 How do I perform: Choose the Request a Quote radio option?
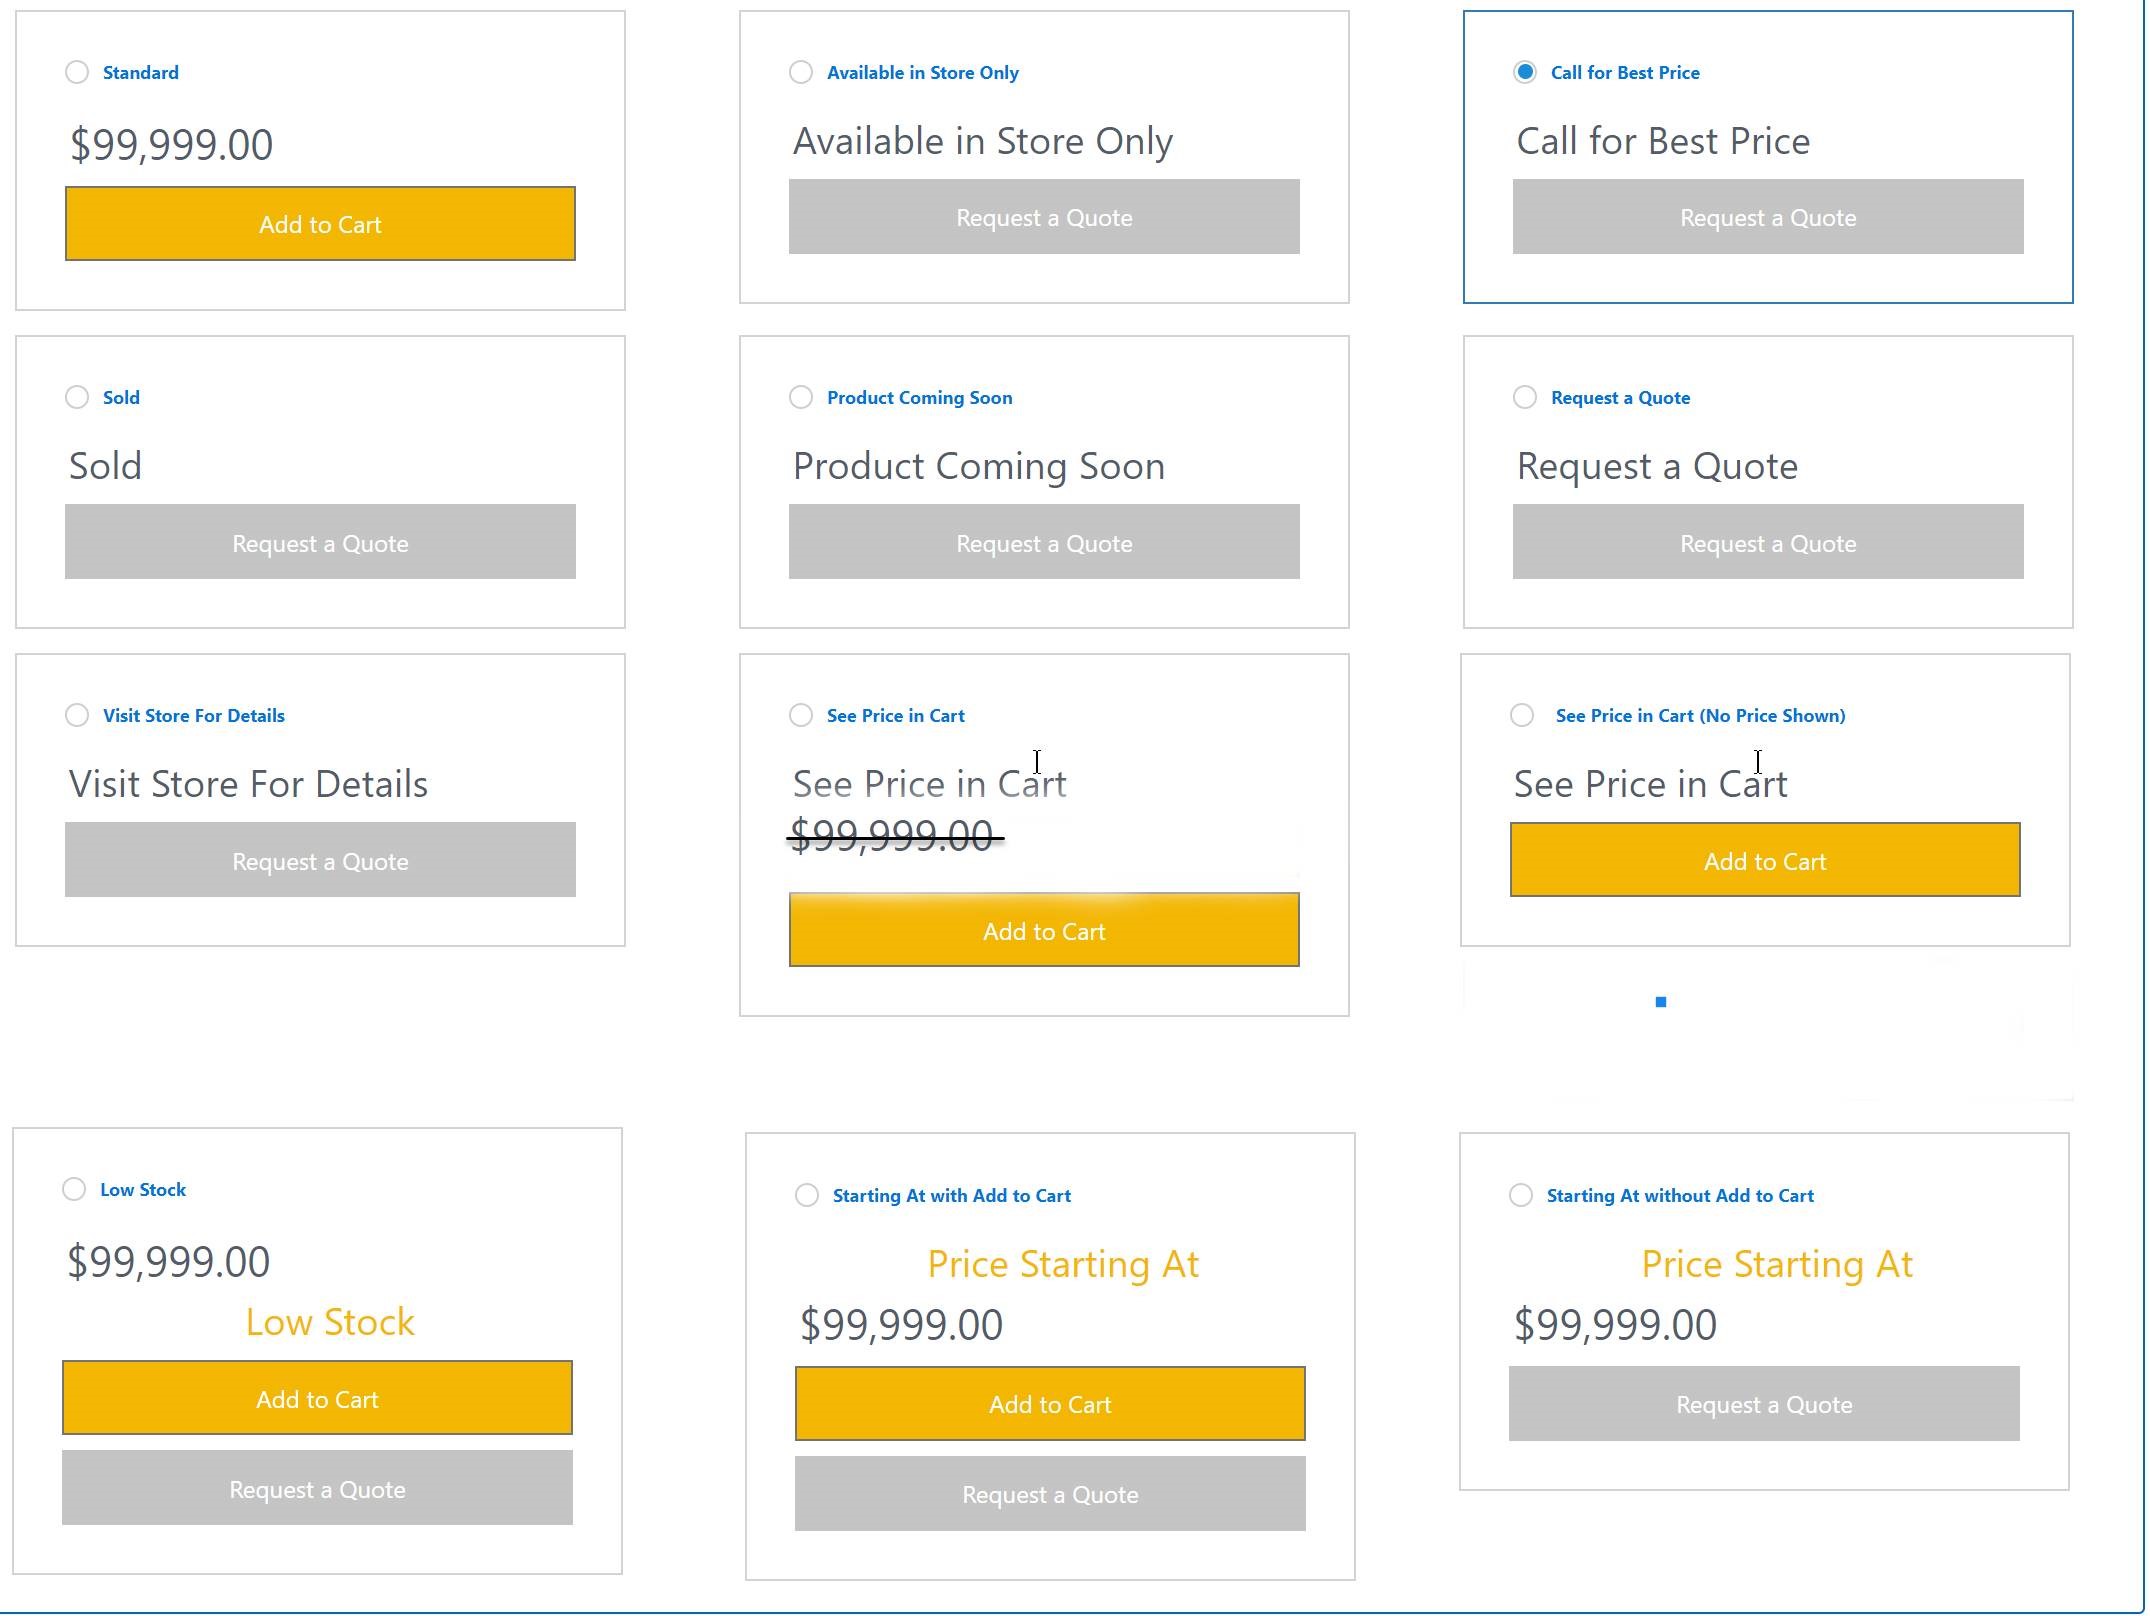coord(1525,397)
